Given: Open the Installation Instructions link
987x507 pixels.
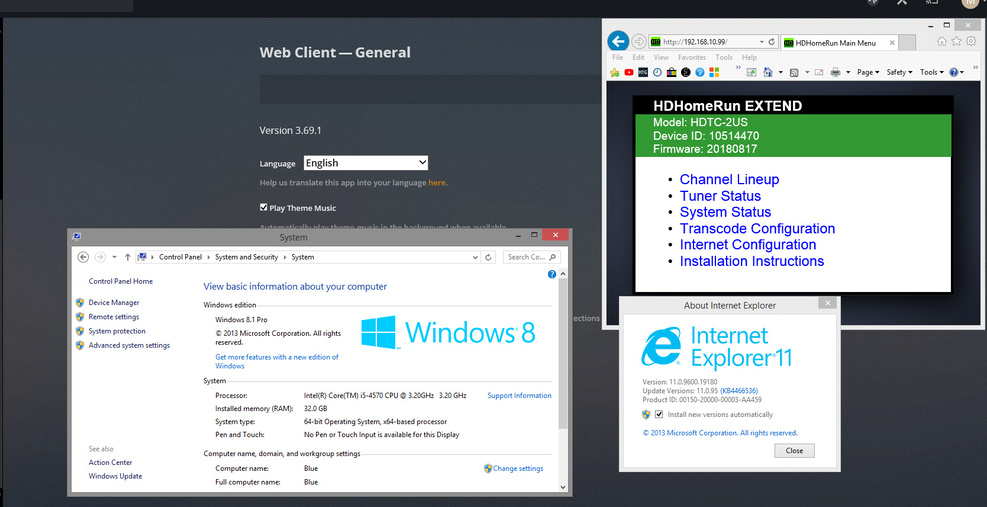Looking at the screenshot, I should (752, 261).
